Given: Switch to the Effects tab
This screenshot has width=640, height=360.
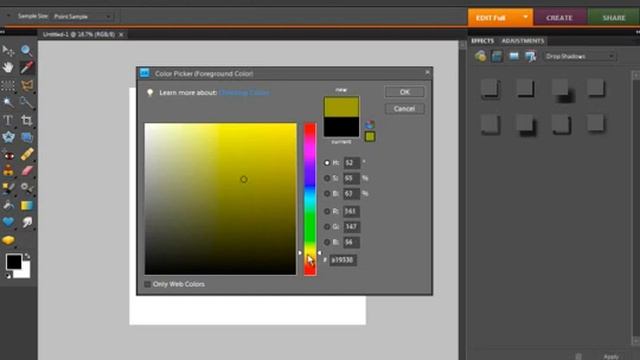Looking at the screenshot, I should point(482,41).
